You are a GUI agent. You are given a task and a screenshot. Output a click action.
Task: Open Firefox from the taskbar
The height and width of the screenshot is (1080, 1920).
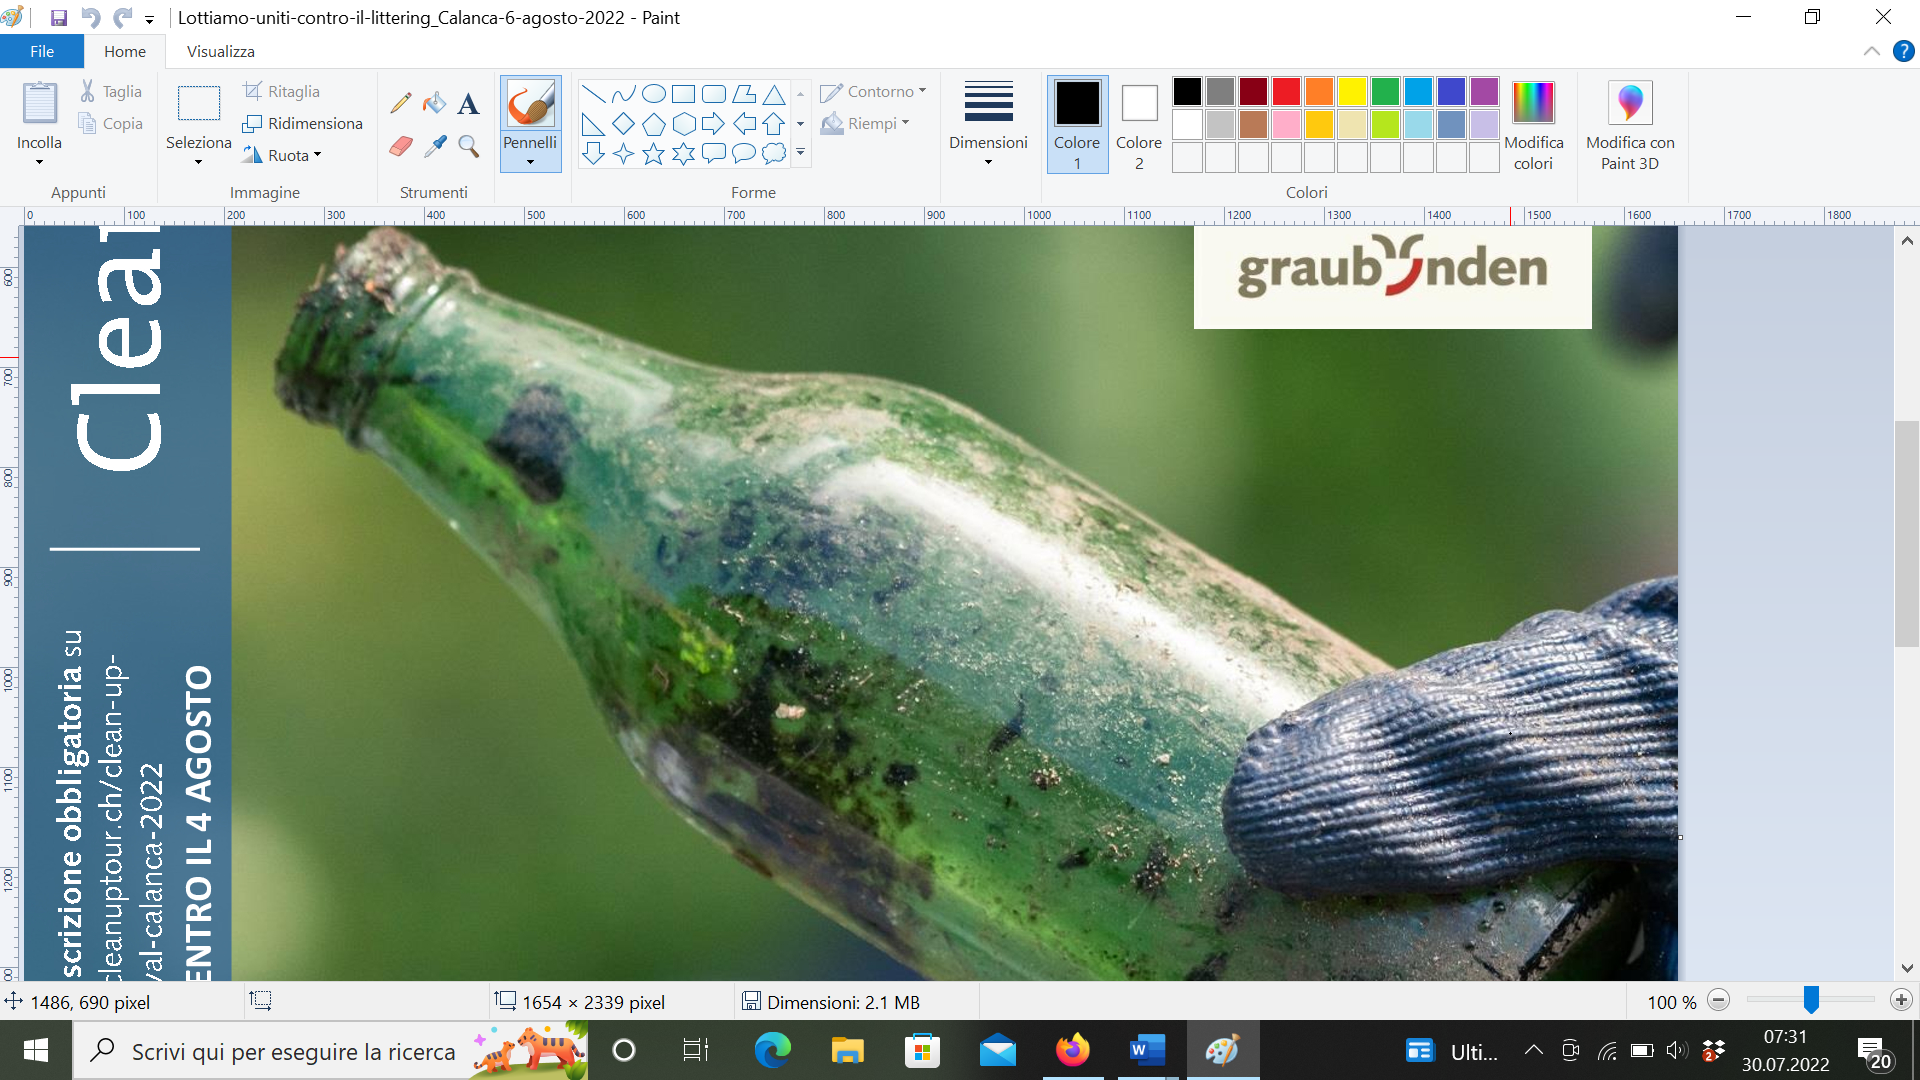(x=1072, y=1051)
